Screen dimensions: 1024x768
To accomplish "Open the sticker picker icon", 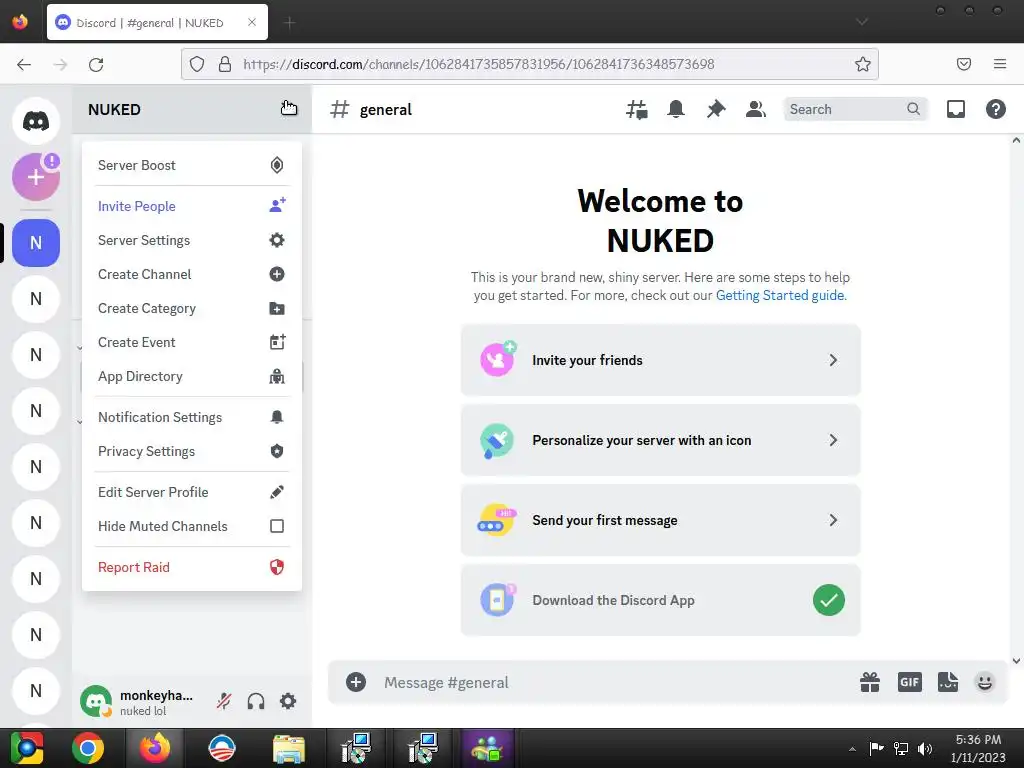I will 948,682.
